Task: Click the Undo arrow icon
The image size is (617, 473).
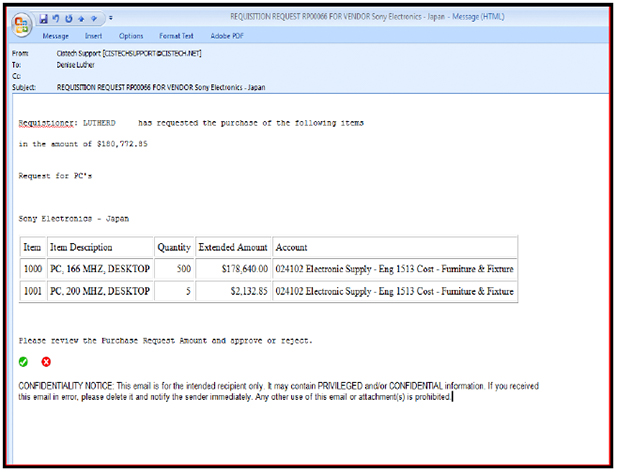Action: tap(56, 18)
